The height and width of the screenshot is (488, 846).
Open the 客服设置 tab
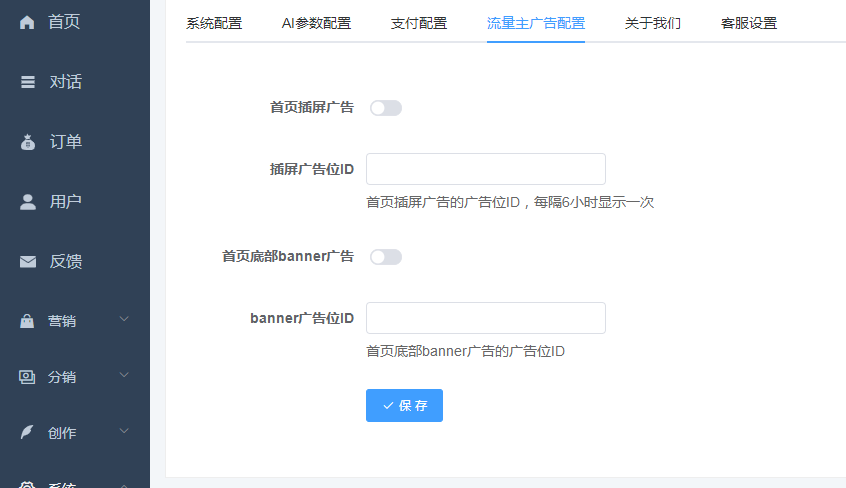(748, 23)
